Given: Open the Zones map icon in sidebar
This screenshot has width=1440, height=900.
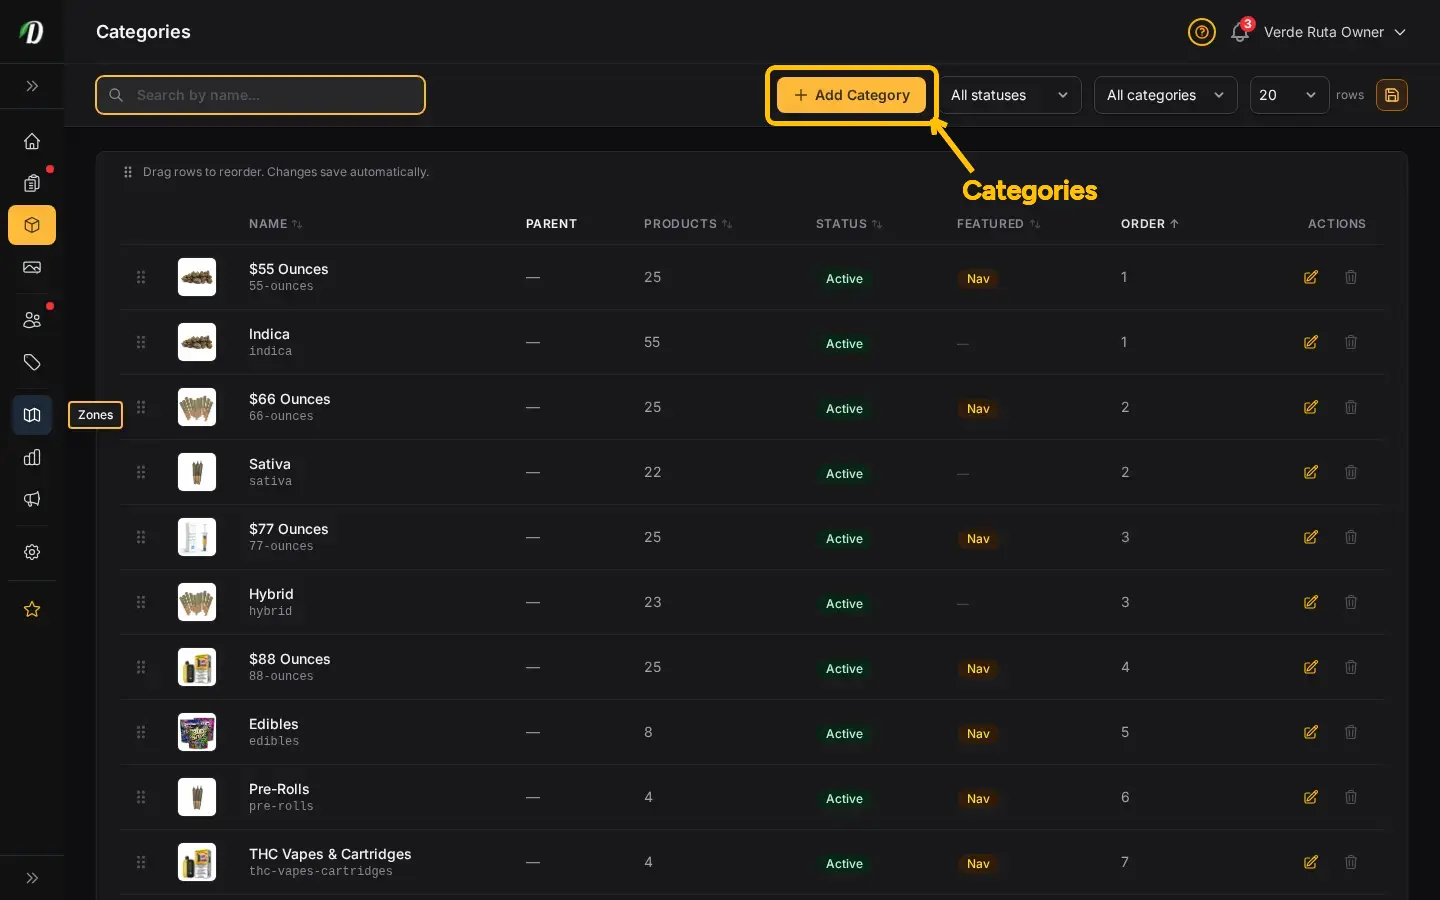Looking at the screenshot, I should point(32,415).
